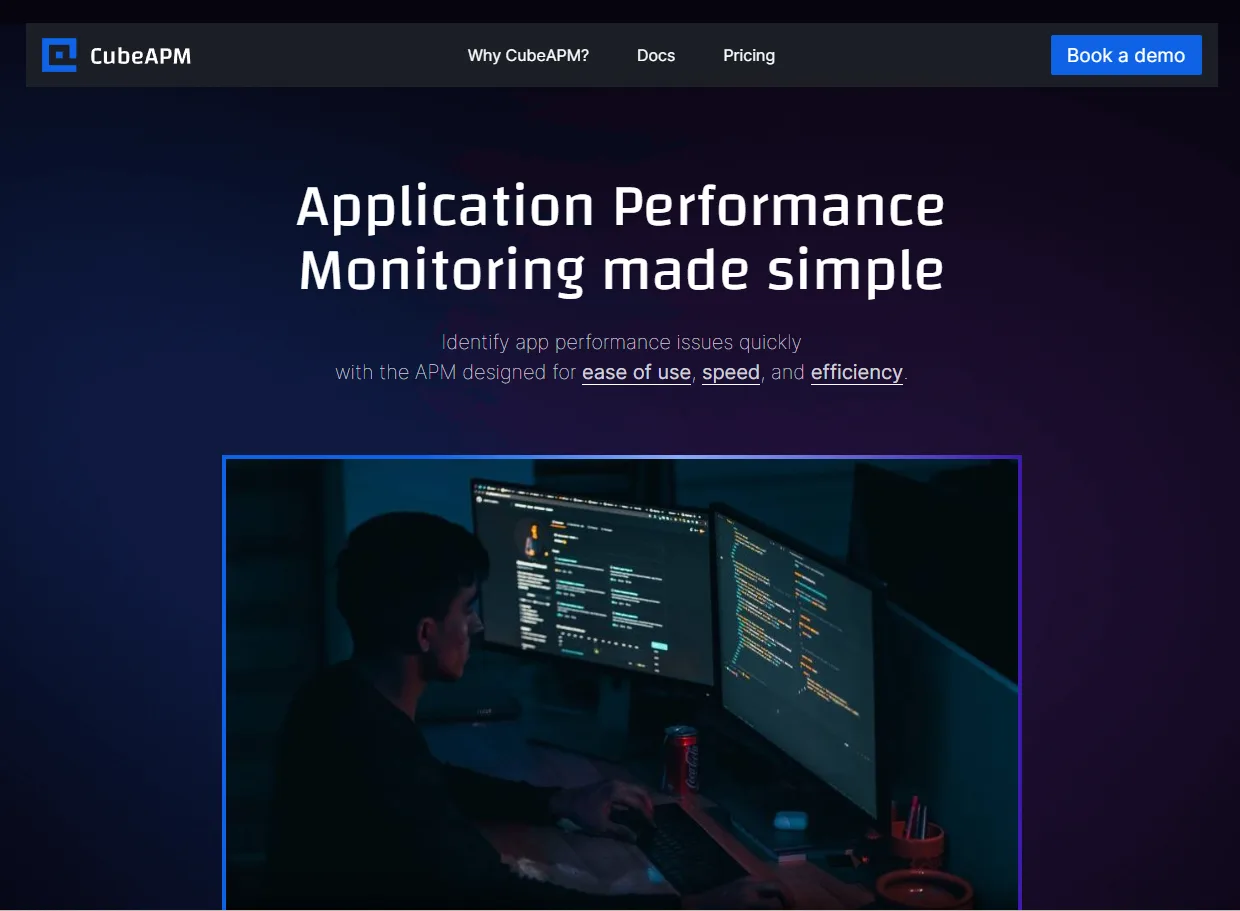Click the Book a demo button

coord(1126,55)
